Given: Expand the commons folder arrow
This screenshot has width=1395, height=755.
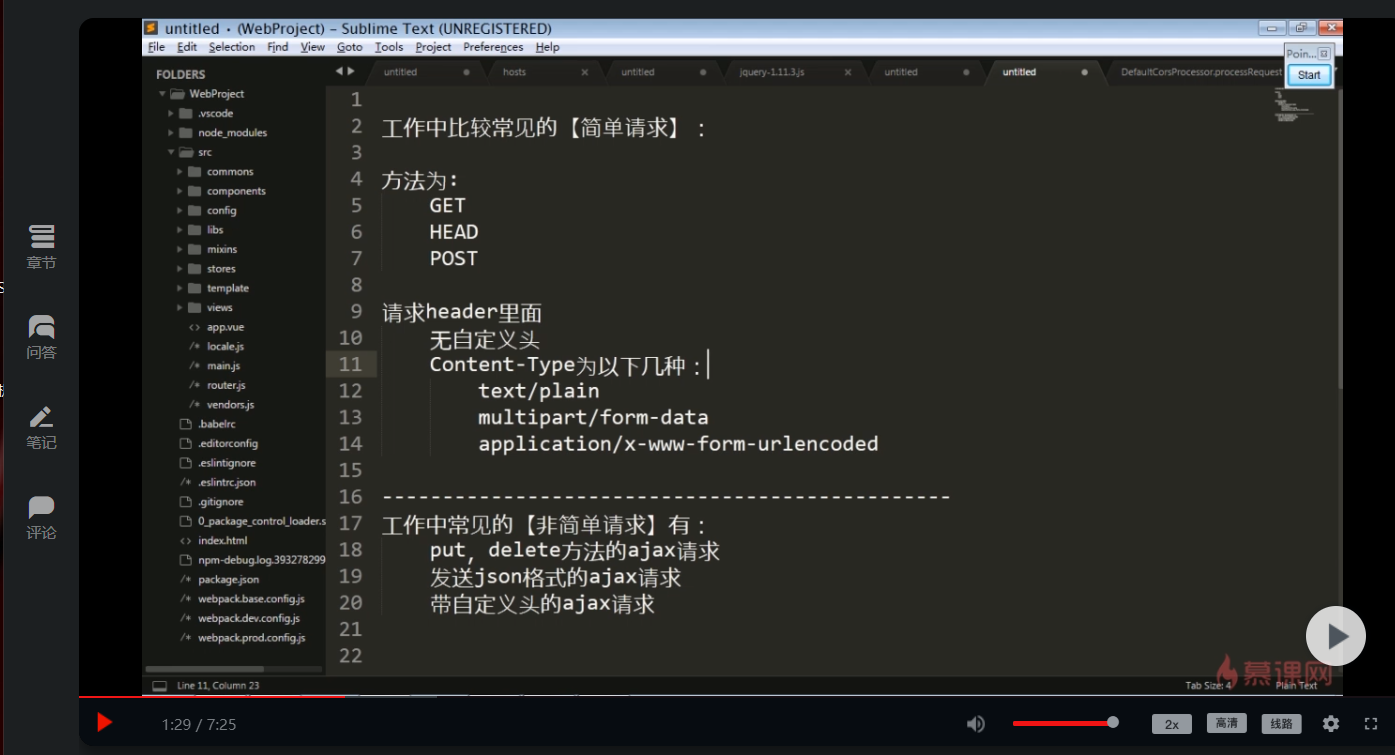Looking at the screenshot, I should tap(180, 172).
